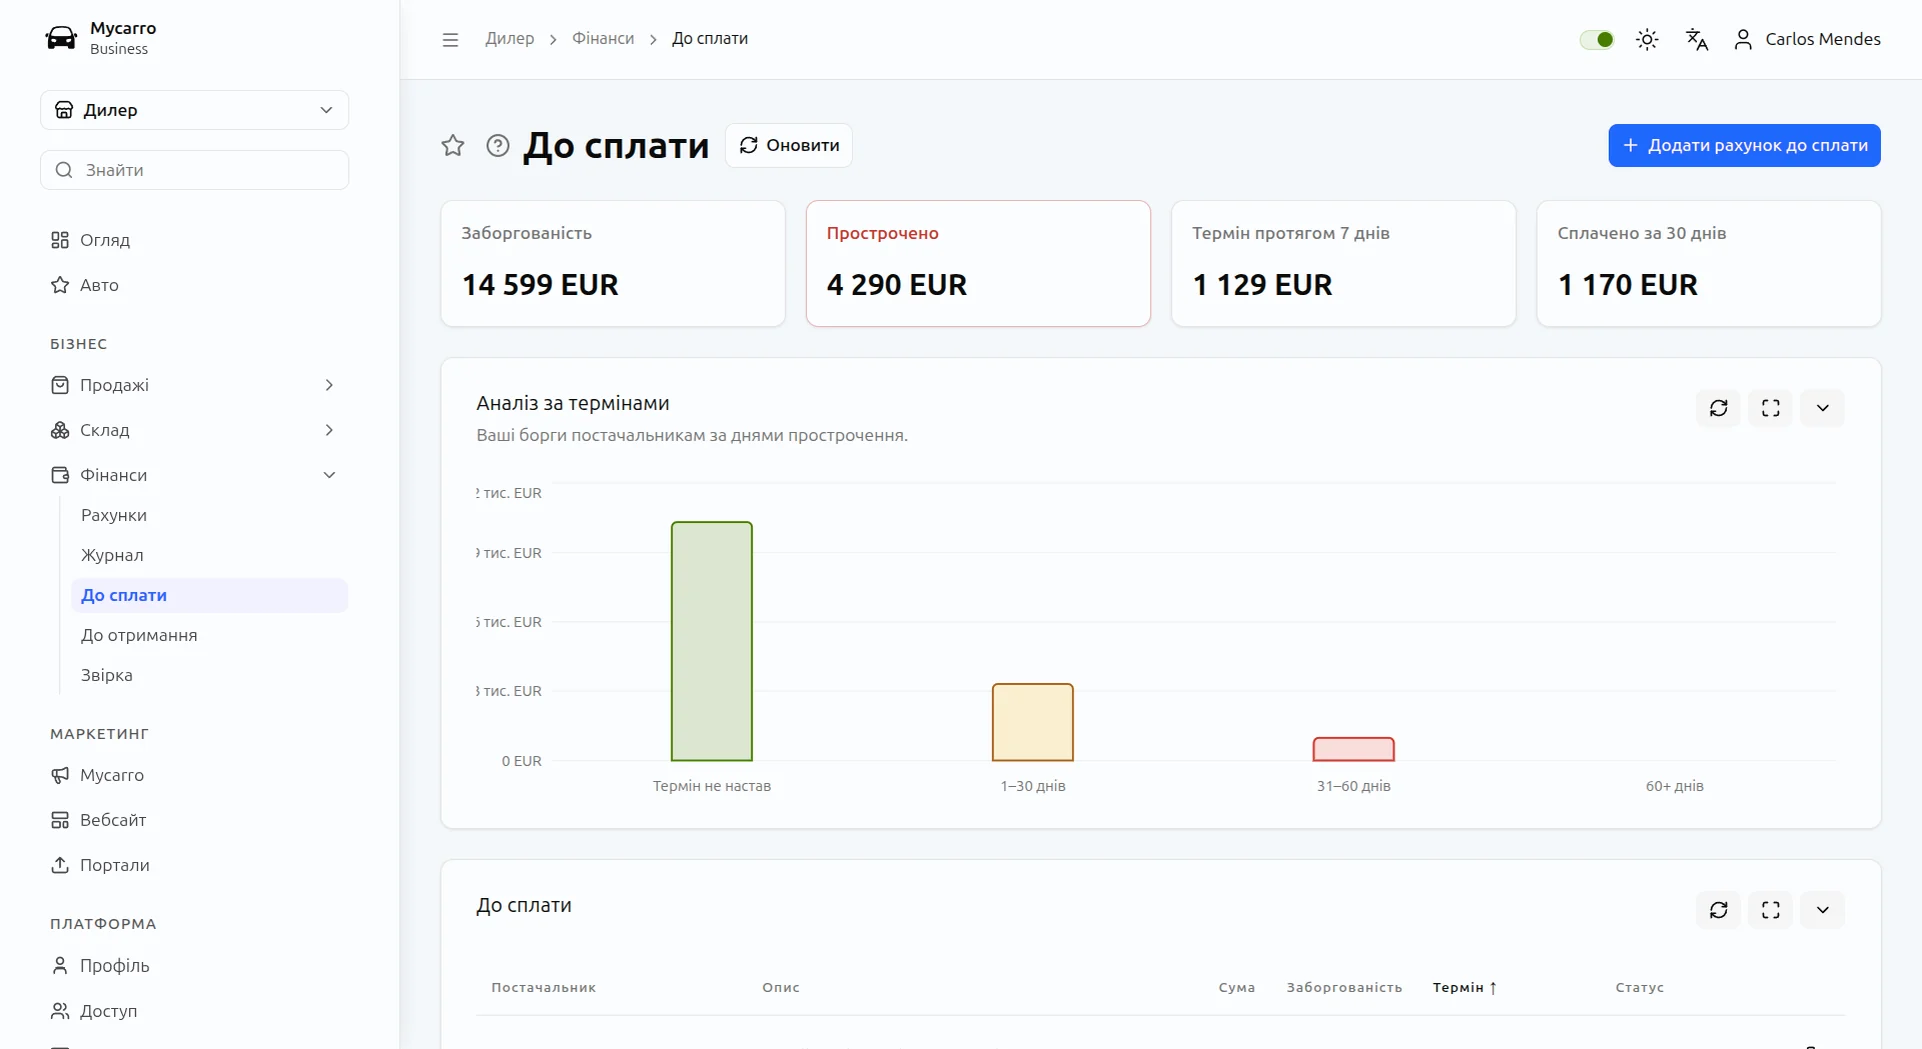
Task: Go to Фінанси breadcrumb link
Action: (x=603, y=39)
